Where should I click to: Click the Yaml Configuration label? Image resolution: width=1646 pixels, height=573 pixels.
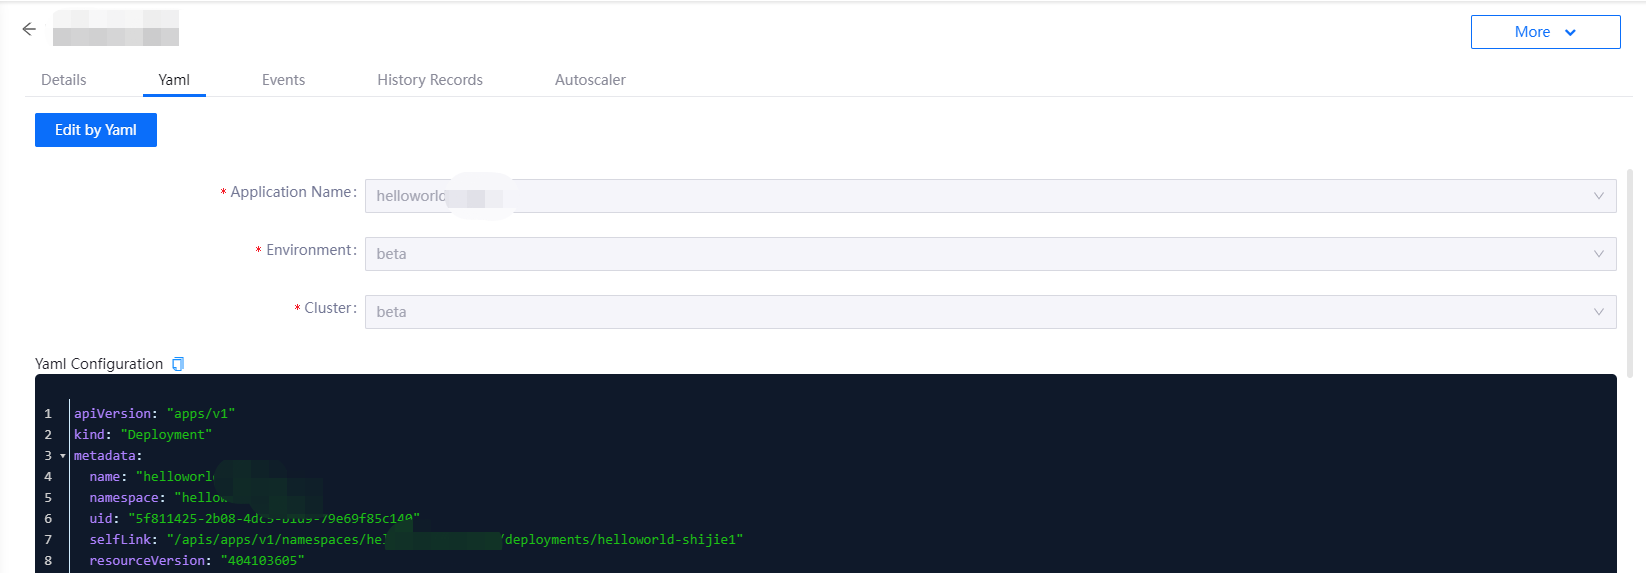tap(99, 364)
